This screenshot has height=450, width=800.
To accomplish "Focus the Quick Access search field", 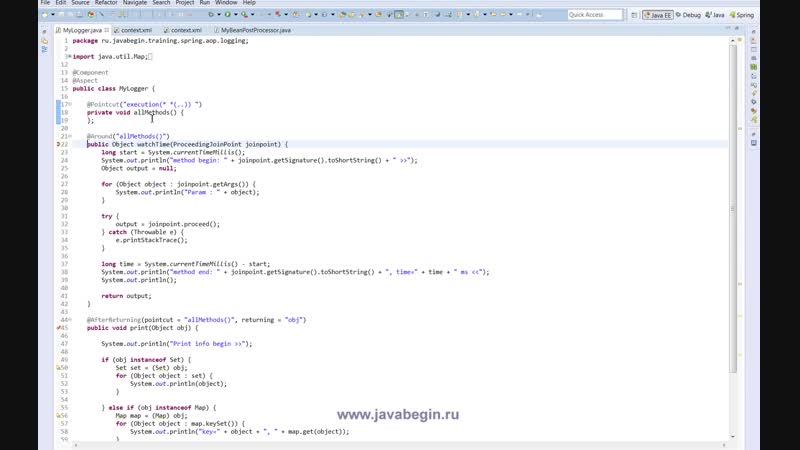I will pos(595,15).
